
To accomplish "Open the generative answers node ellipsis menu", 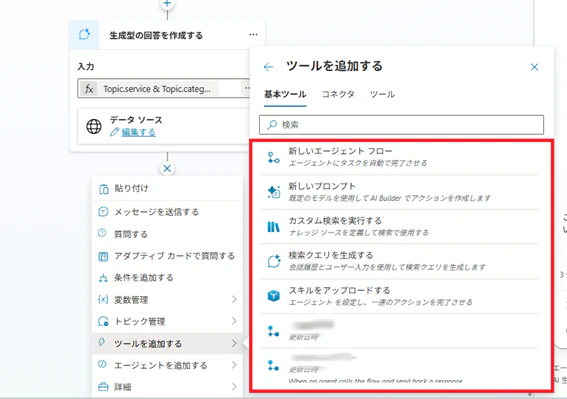I will [253, 35].
